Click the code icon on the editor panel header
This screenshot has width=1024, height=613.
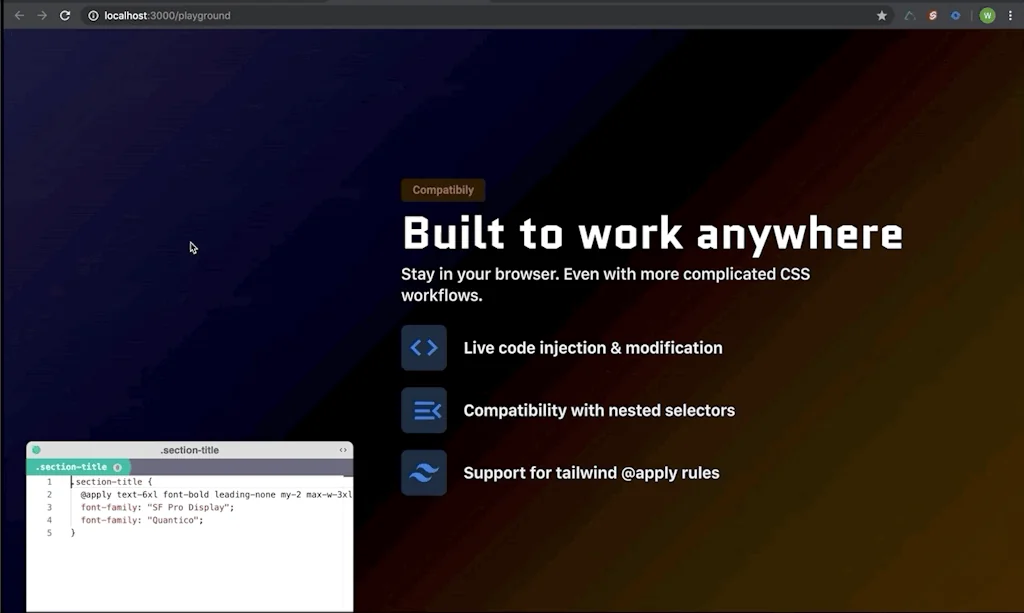[344, 450]
